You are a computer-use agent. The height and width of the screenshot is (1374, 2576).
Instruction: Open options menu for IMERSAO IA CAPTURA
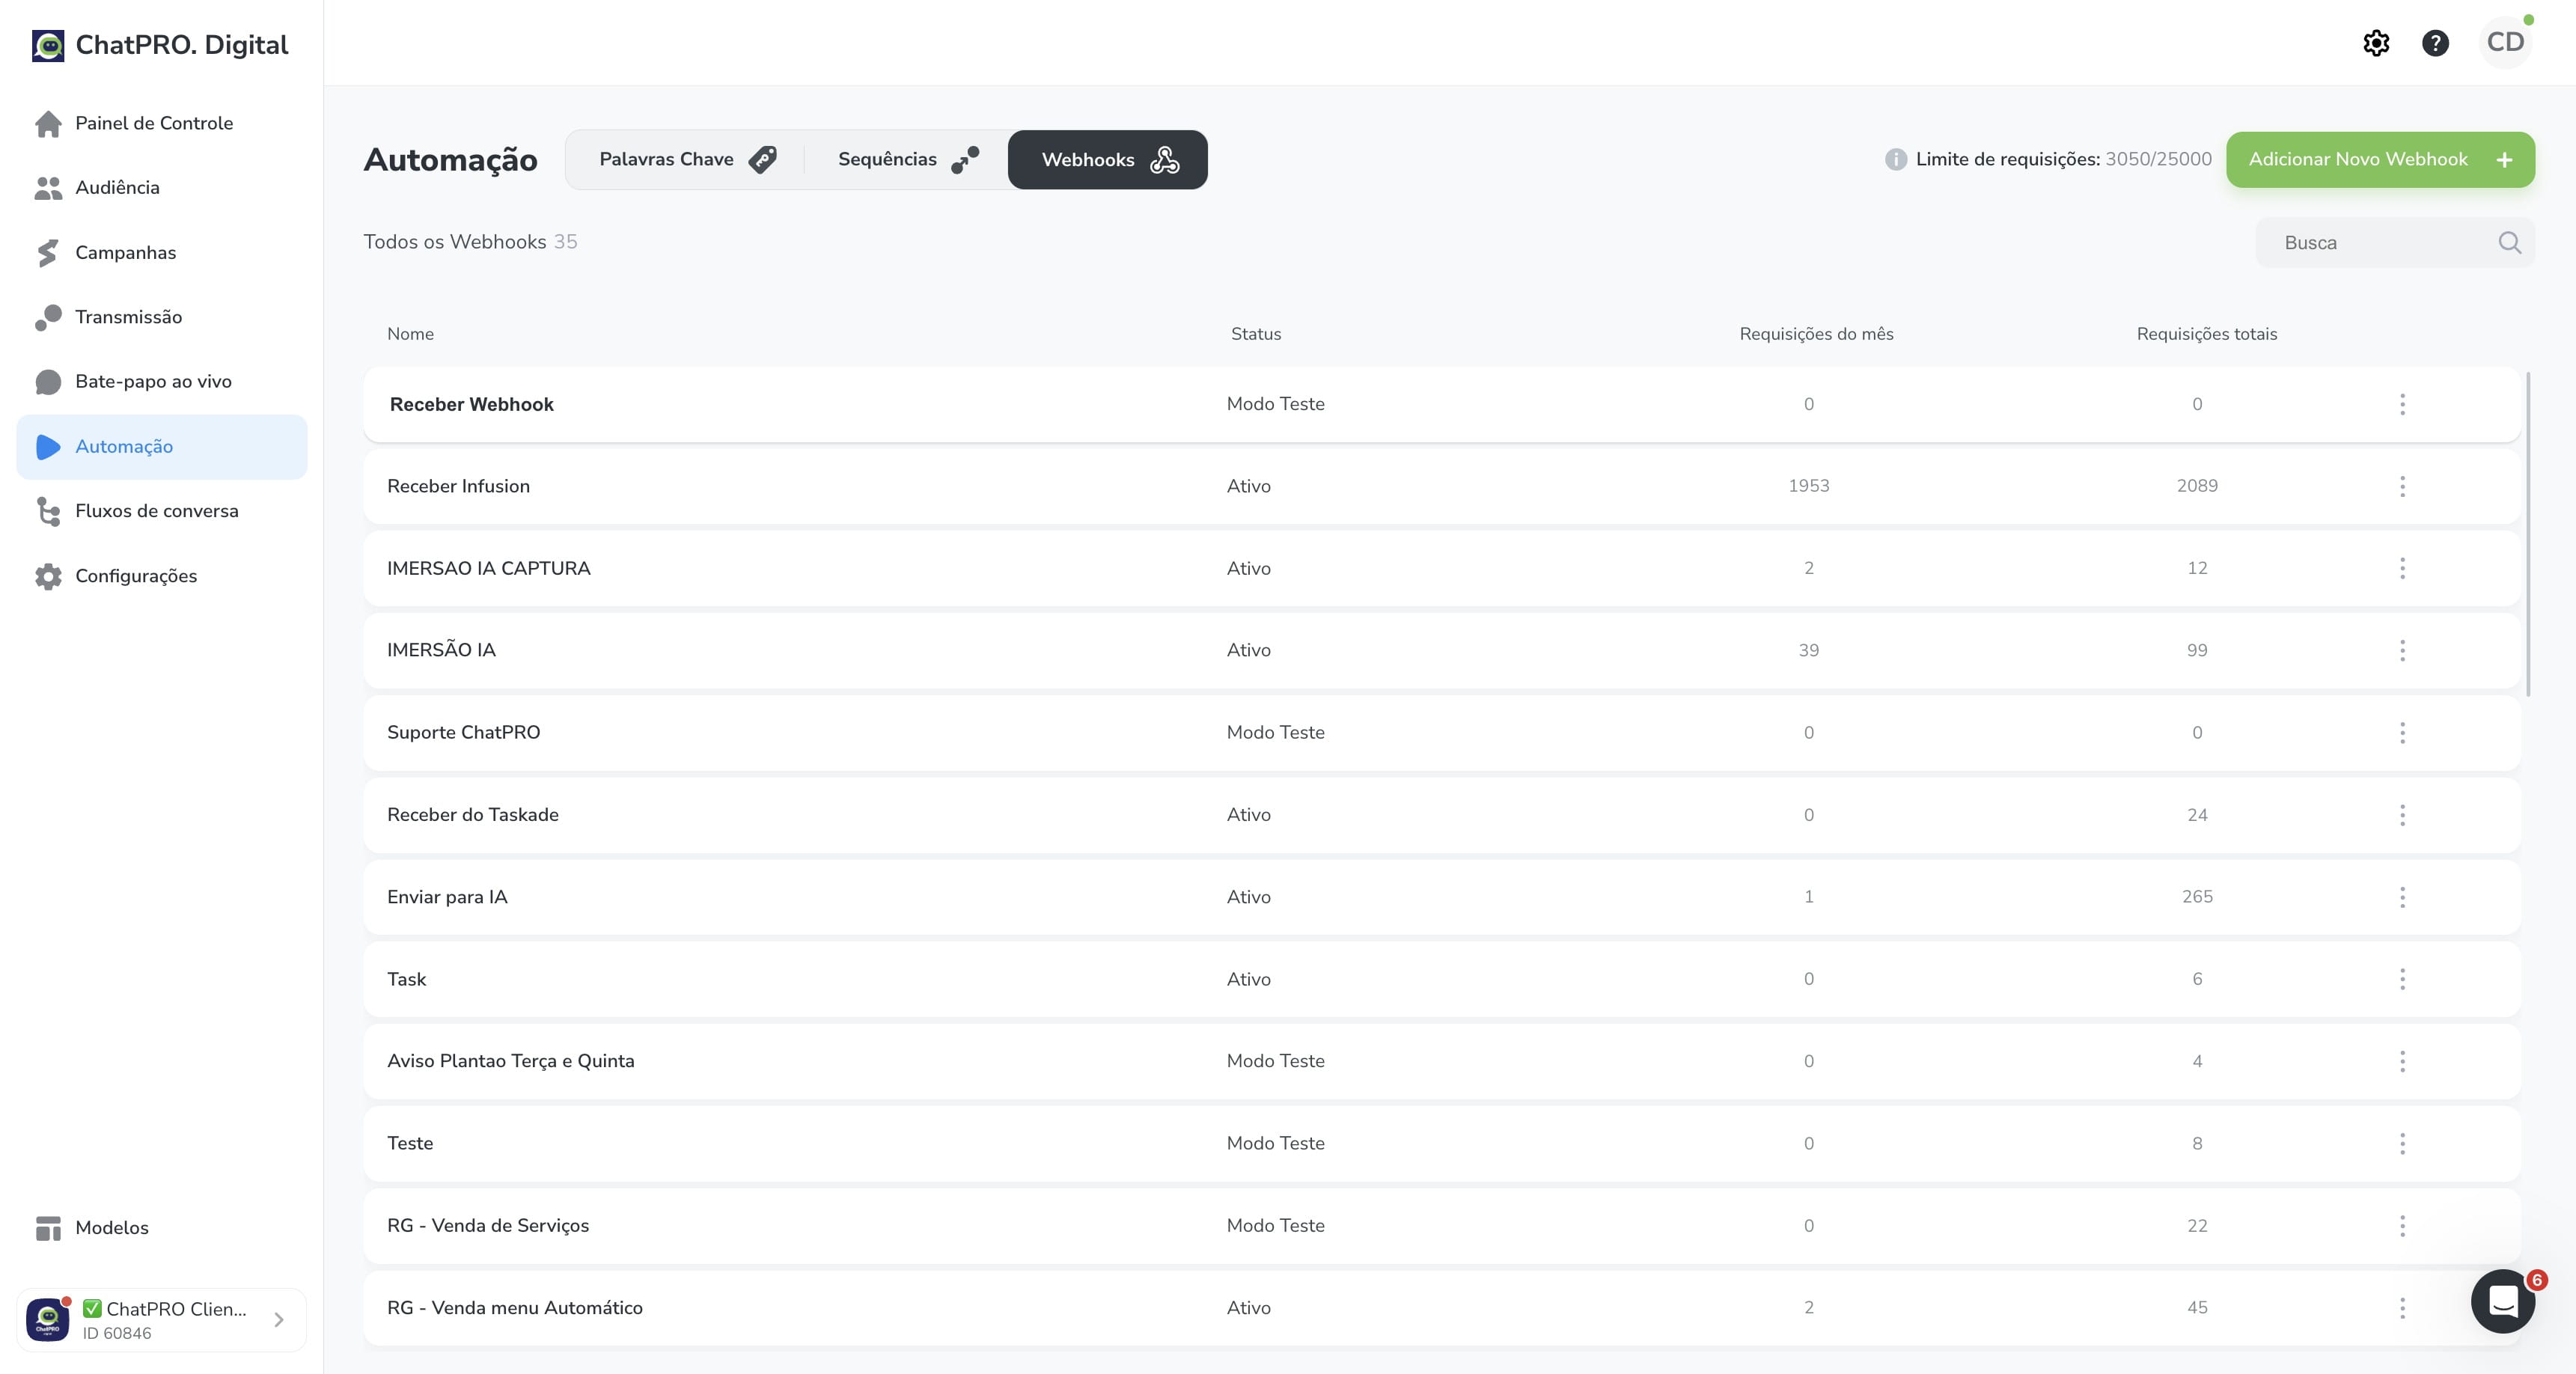click(2402, 568)
